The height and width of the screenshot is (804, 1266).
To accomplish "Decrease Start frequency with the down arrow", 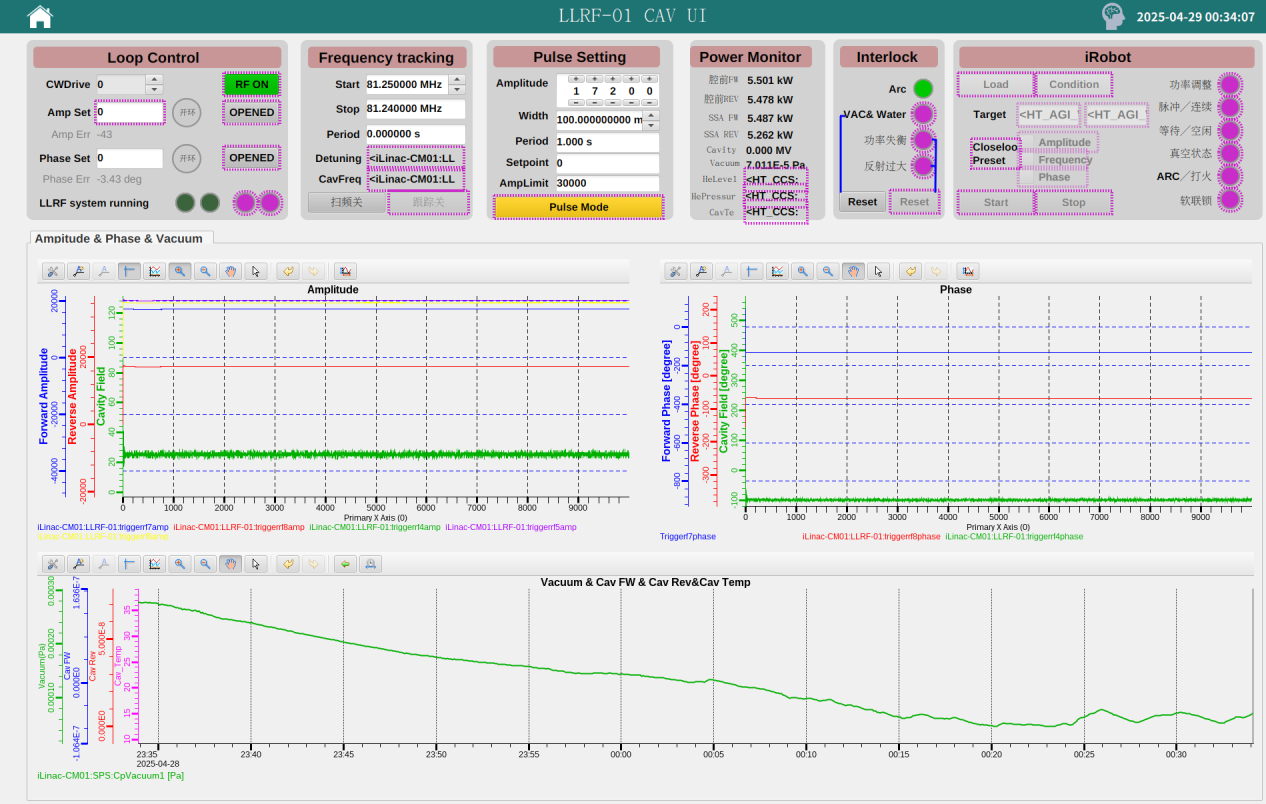I will tap(456, 90).
